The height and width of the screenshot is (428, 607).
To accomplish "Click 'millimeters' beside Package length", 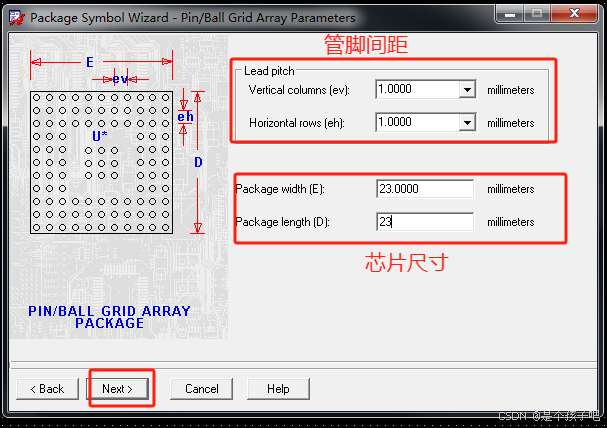I will (511, 222).
